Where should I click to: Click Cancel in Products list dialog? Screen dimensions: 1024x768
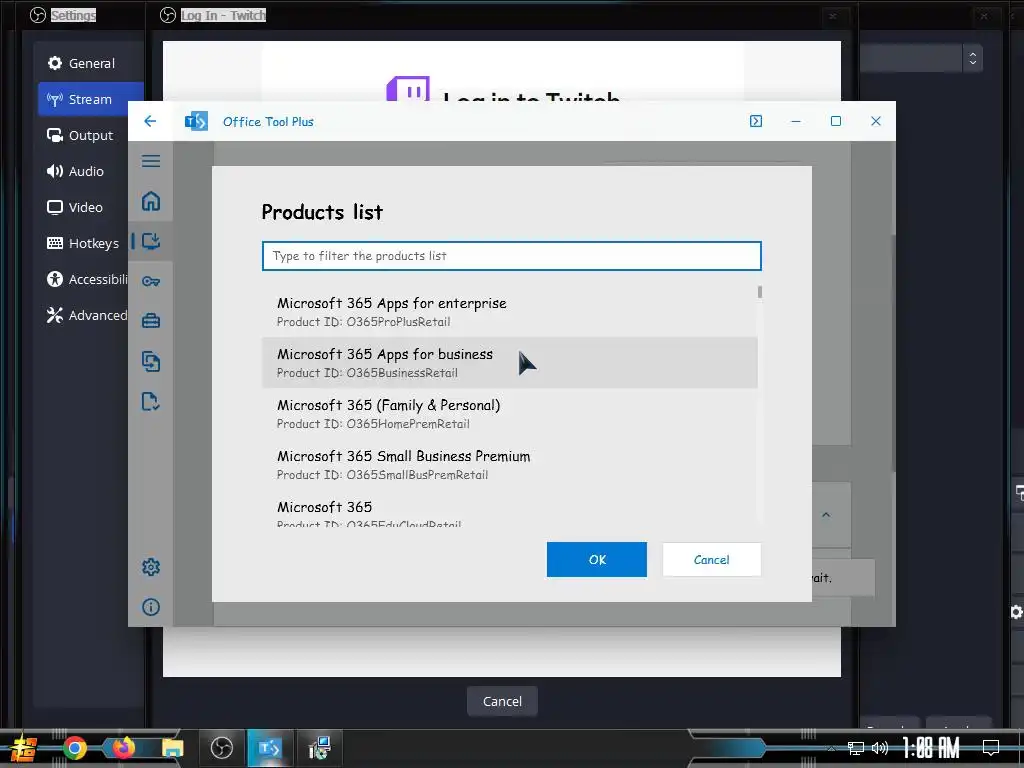(x=711, y=560)
